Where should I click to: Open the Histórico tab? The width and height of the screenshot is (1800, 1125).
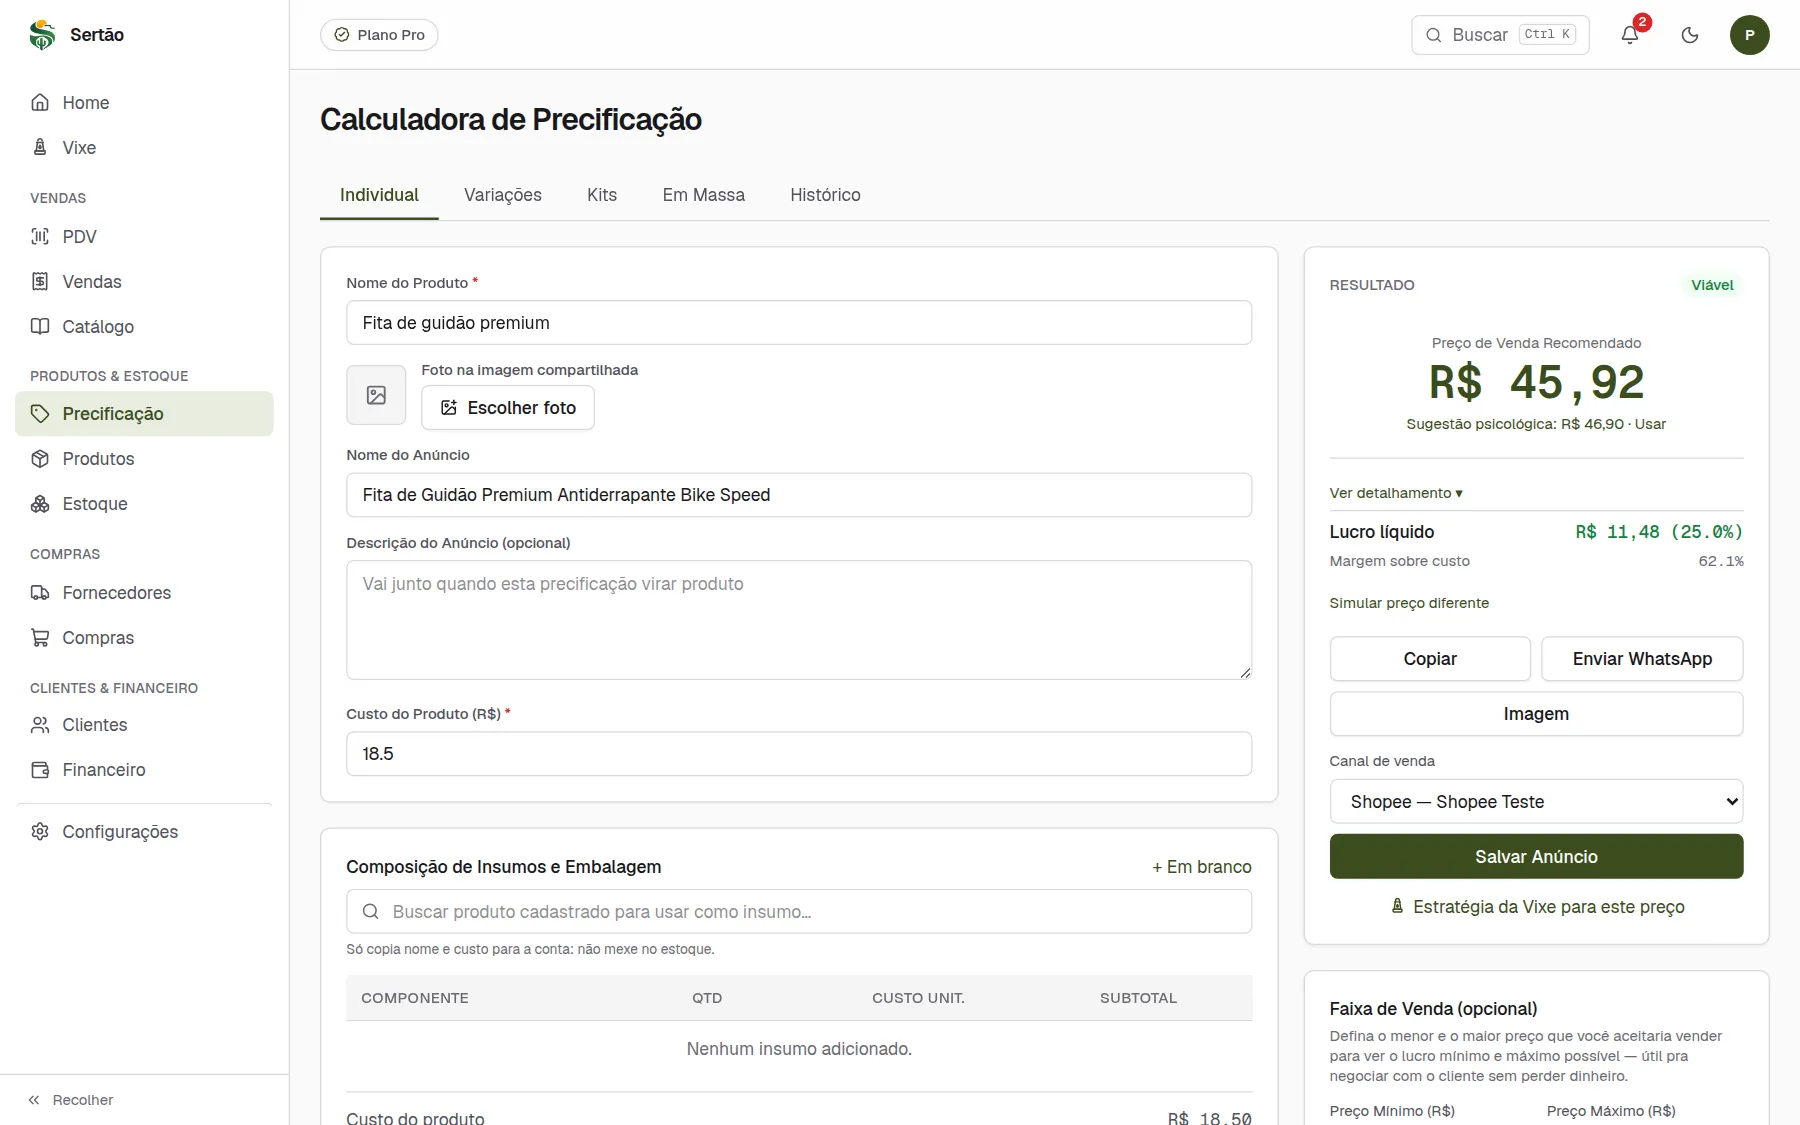click(x=825, y=195)
